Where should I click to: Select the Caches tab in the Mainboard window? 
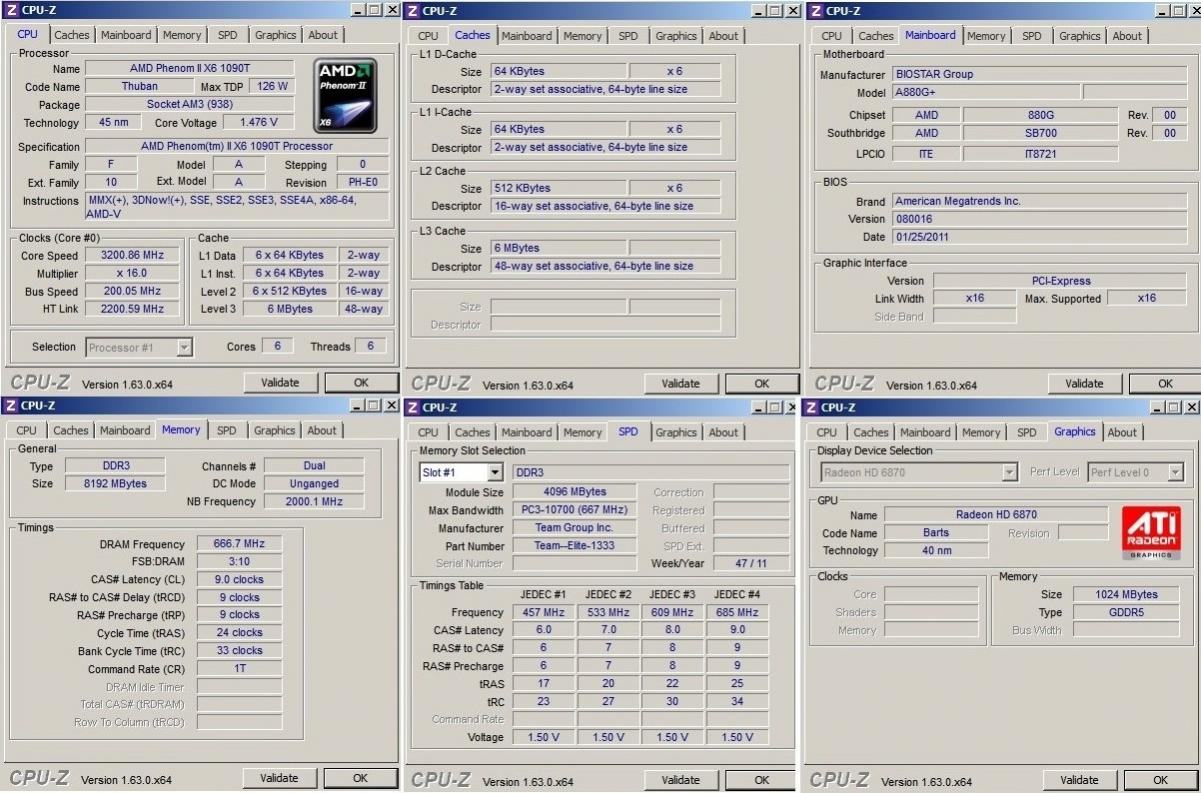pyautogui.click(x=876, y=36)
